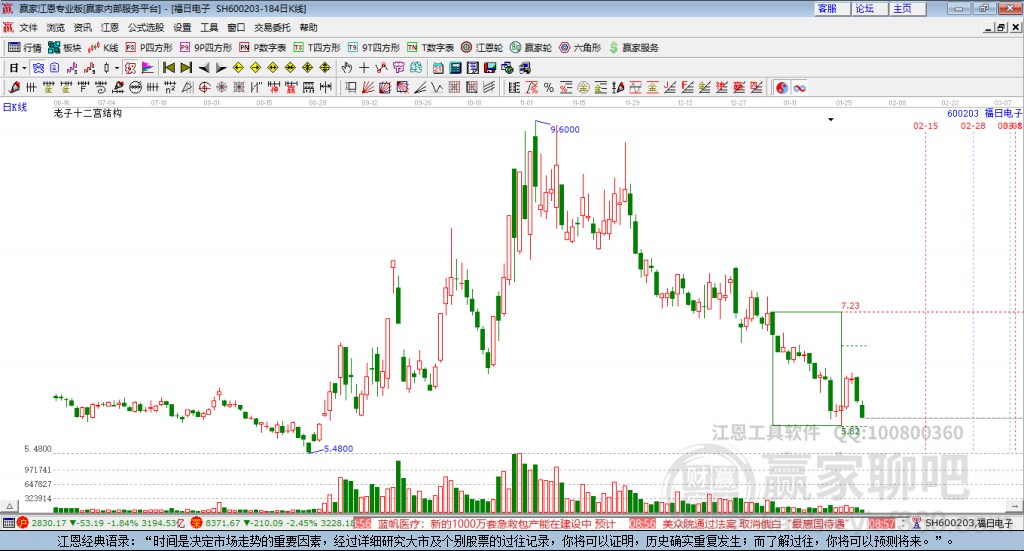Click the save floppy disk icon
Viewport: 1024px width, 551px height.
[x=490, y=68]
